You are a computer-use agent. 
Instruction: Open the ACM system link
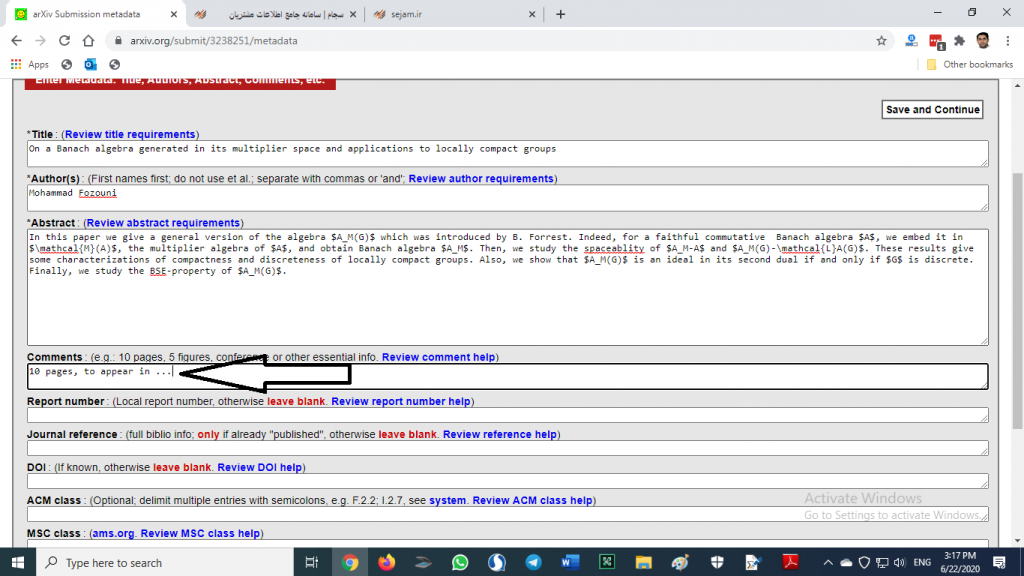tap(447, 500)
